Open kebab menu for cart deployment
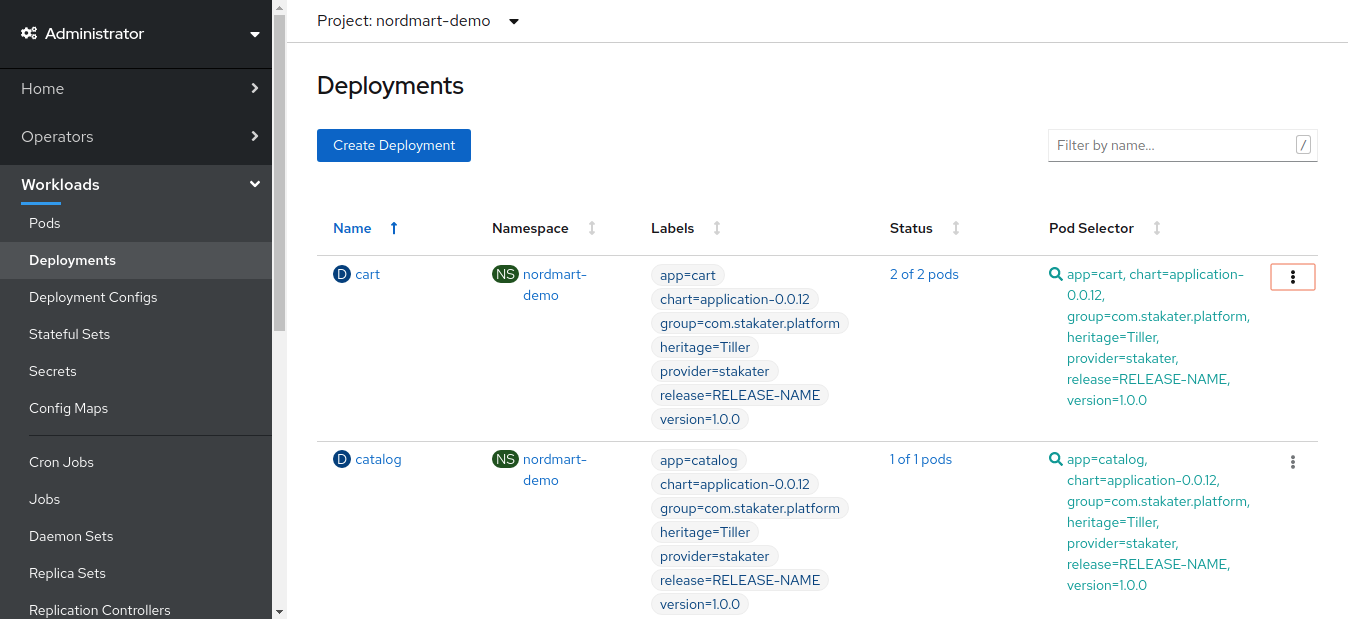The image size is (1348, 619). [1293, 277]
